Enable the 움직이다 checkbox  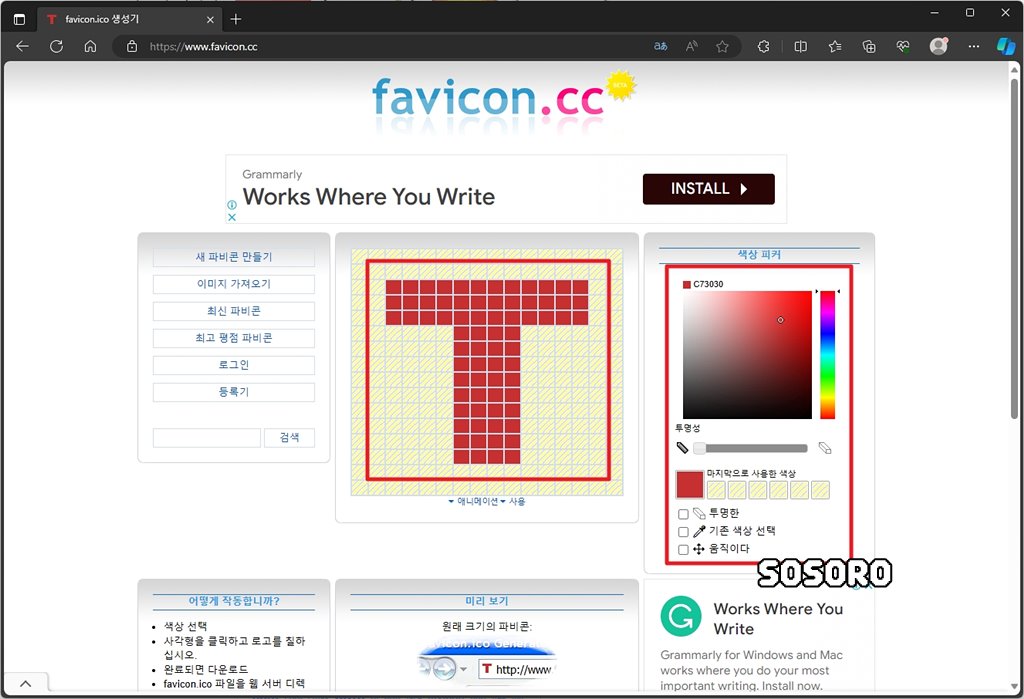(683, 549)
